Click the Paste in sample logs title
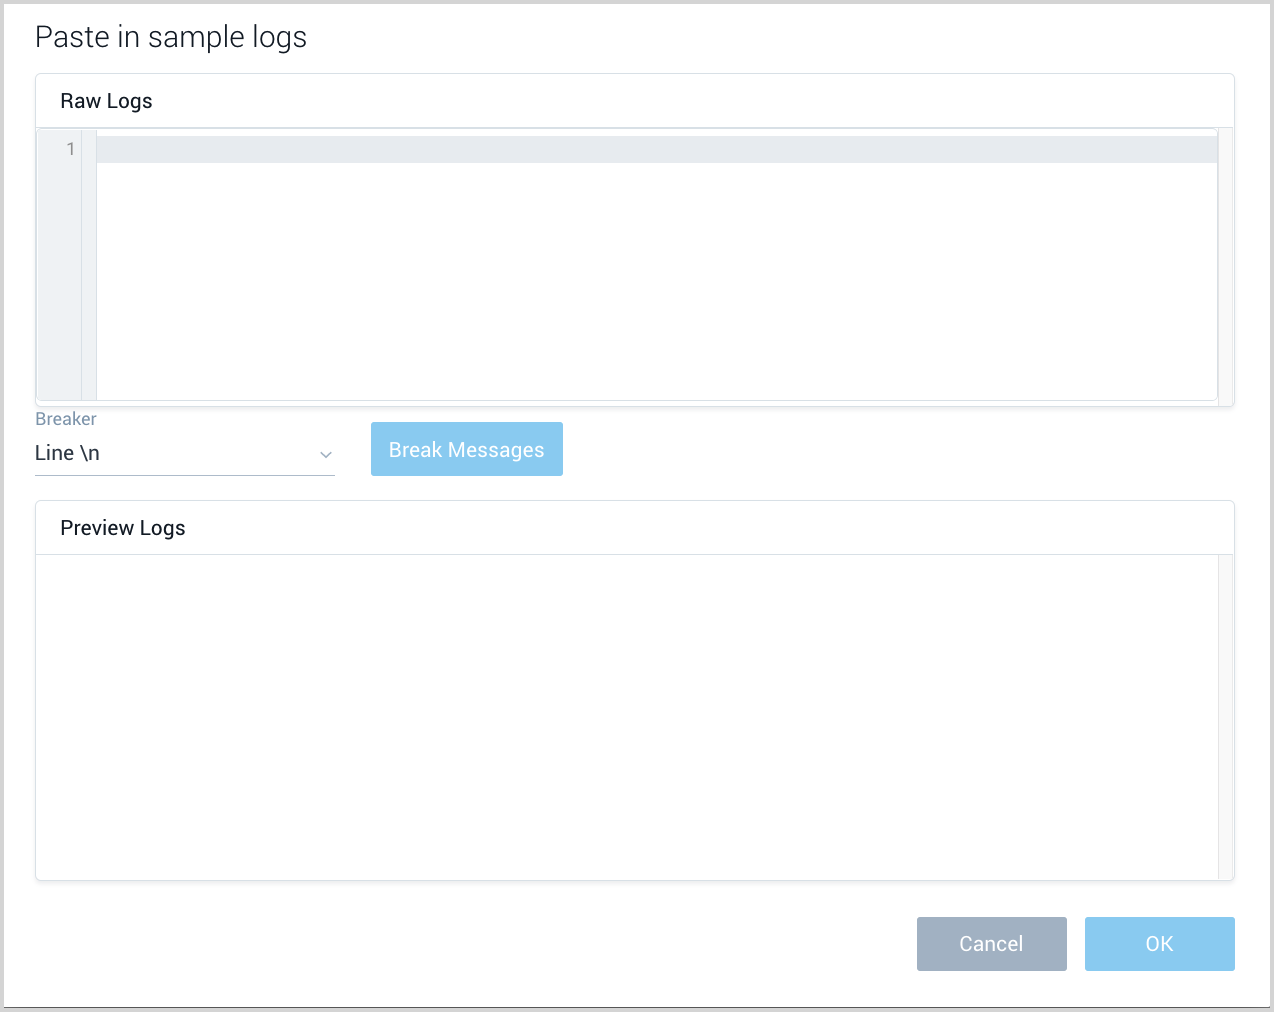1274x1012 pixels. (171, 37)
